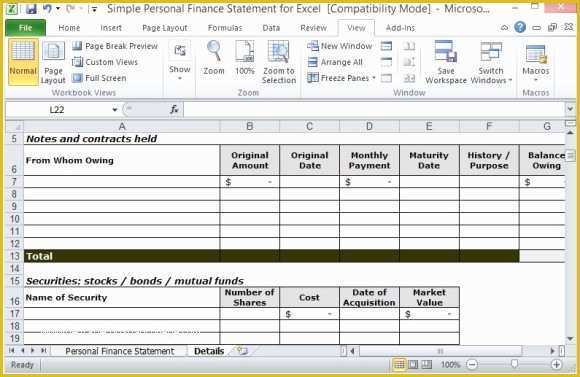Expand the formula bar
This screenshot has width=580, height=377.
pos(570,109)
